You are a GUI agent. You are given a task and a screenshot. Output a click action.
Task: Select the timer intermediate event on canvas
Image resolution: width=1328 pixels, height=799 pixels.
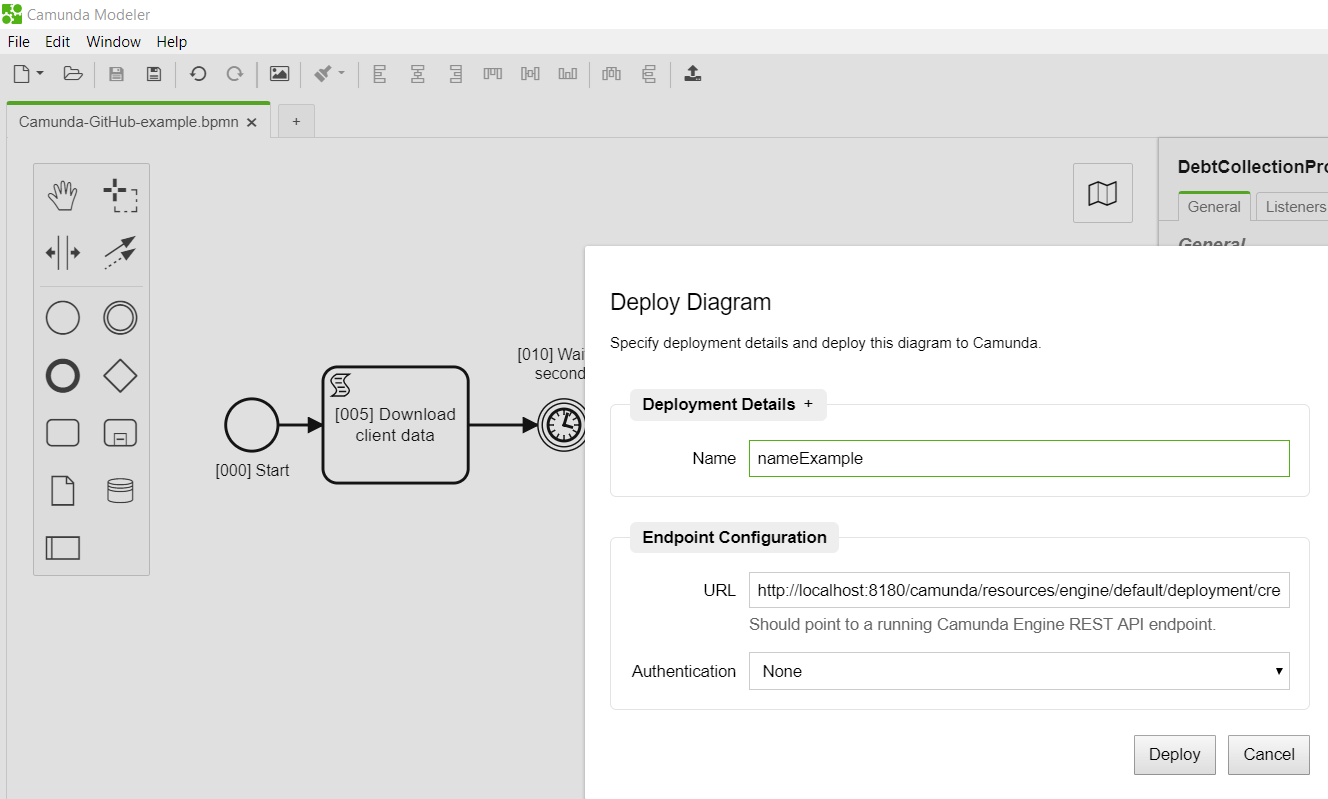pyautogui.click(x=561, y=425)
